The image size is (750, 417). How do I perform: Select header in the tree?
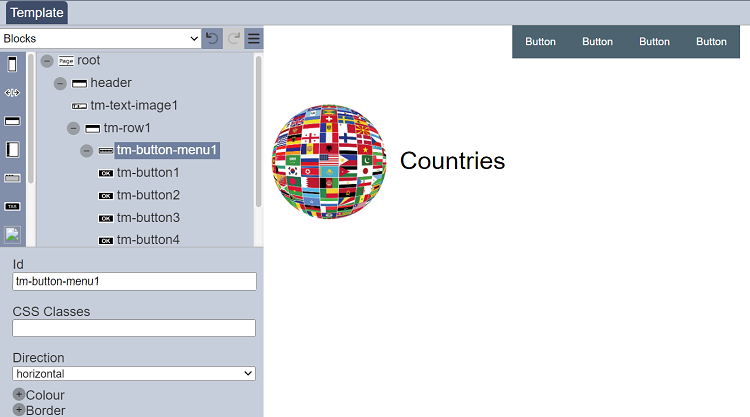111,83
